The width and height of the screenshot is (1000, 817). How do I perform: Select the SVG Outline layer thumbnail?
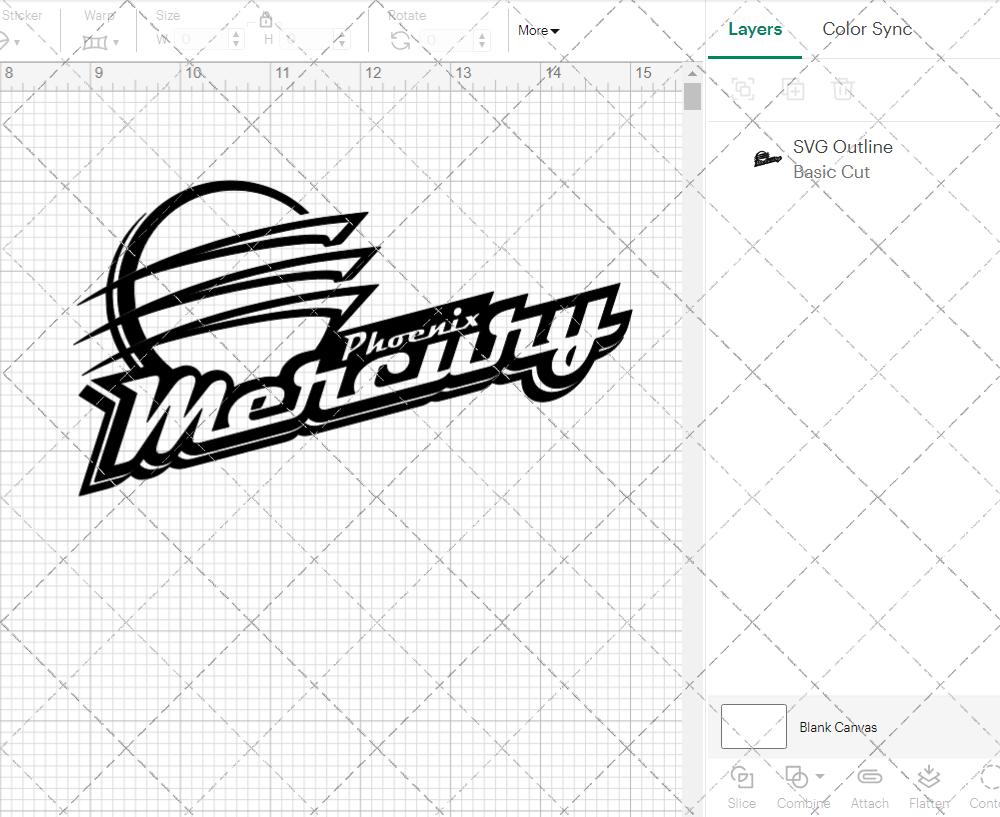766,158
